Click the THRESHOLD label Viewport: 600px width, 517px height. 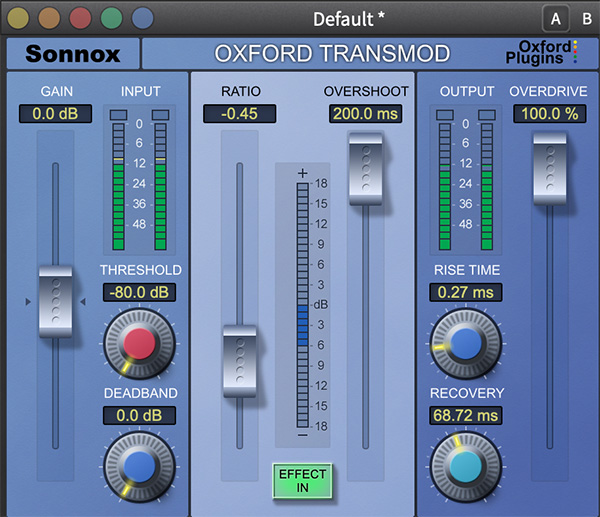click(141, 270)
